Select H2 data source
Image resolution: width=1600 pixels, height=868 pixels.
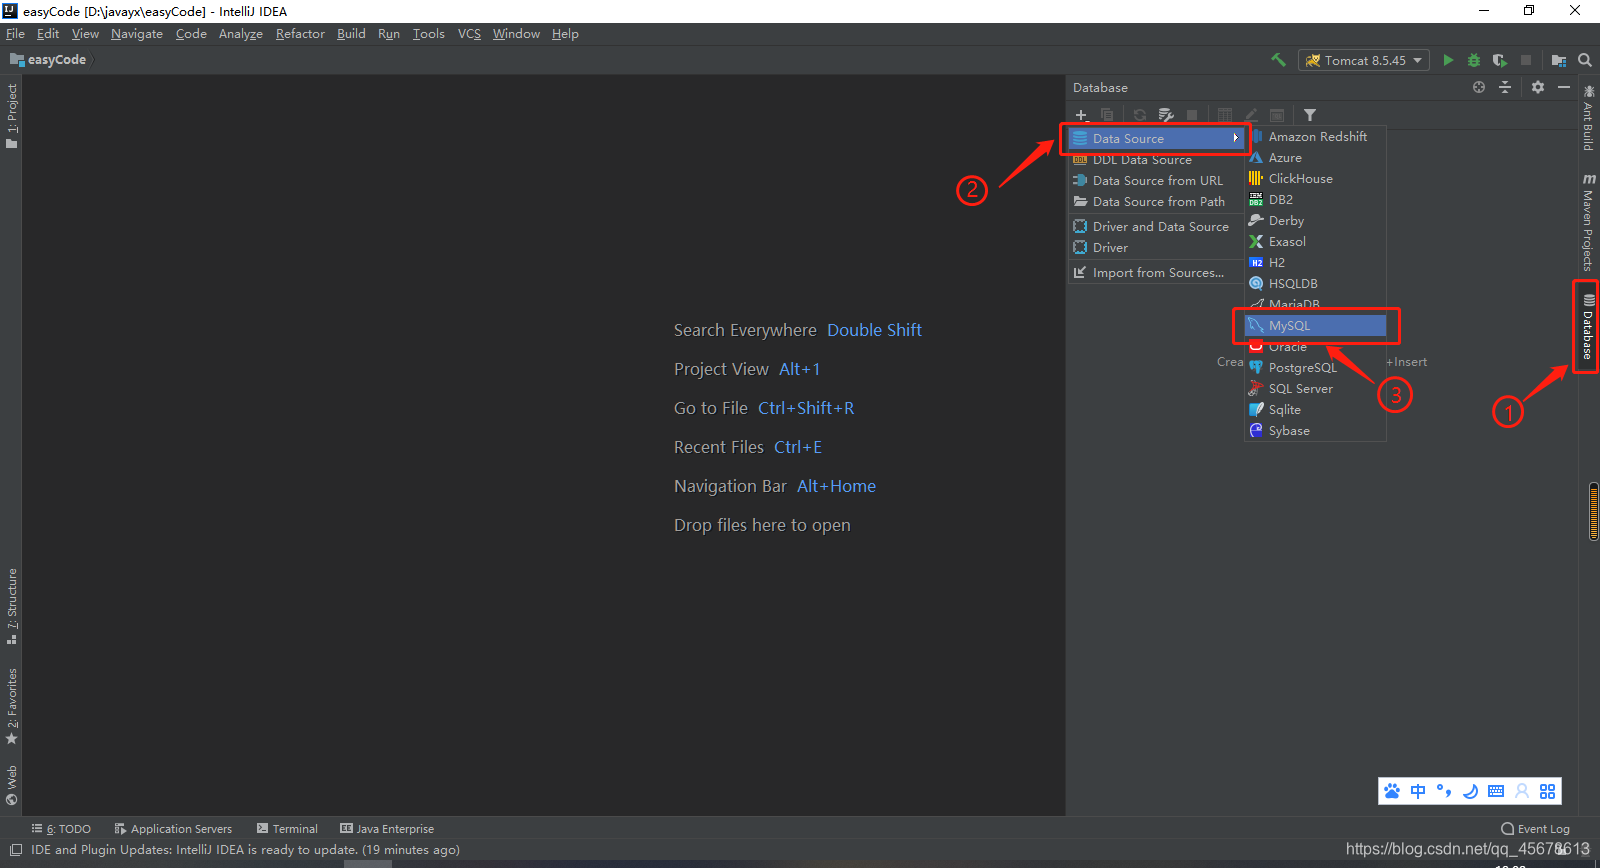[1315, 263]
